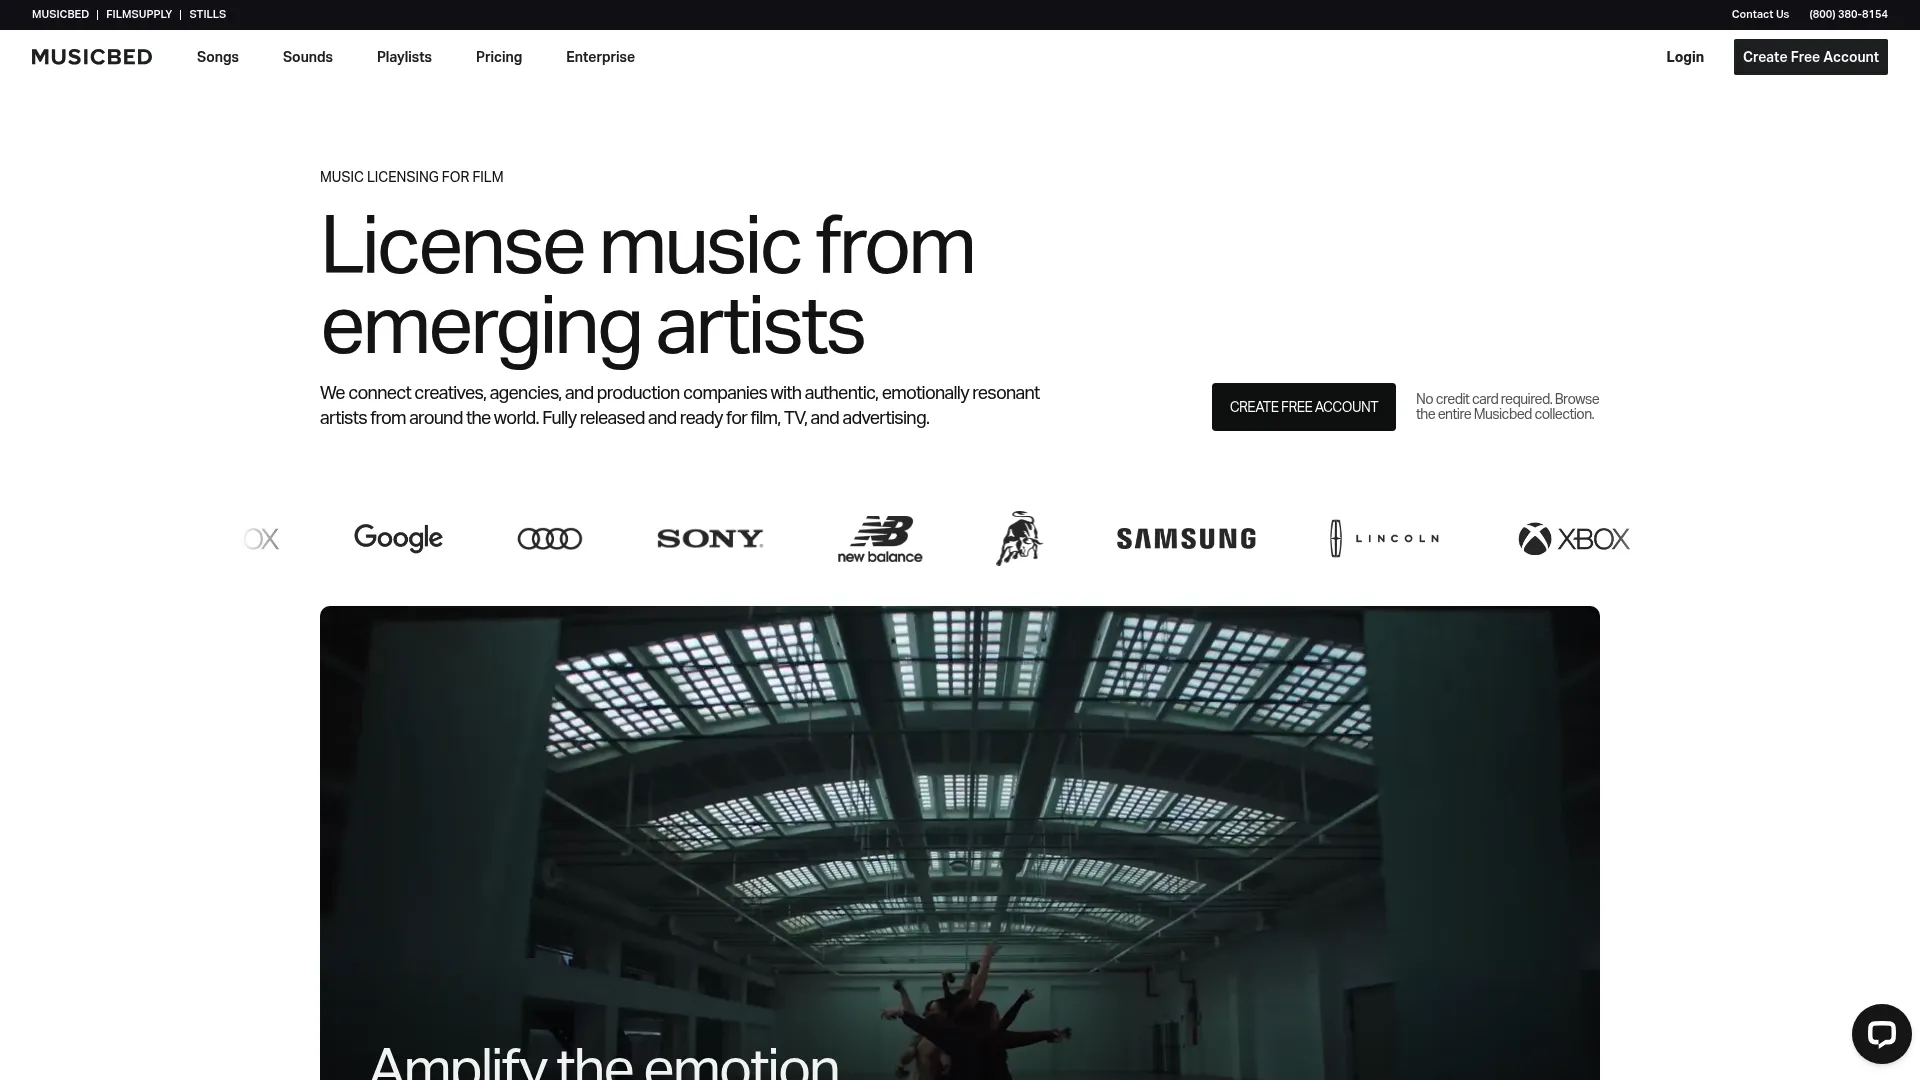Switch to the Filmsupply site in top bar
Image resolution: width=1920 pixels, height=1080 pixels.
(x=139, y=14)
